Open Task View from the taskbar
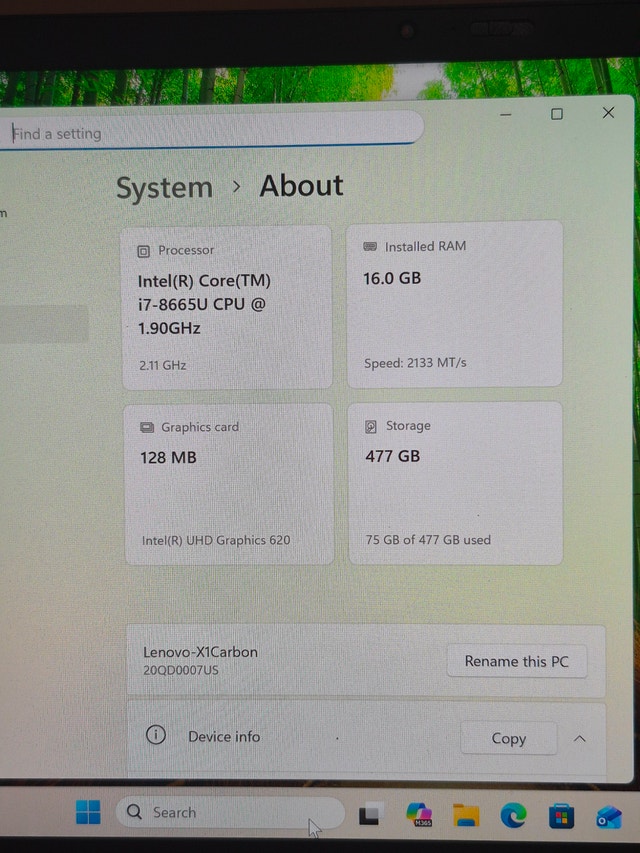 tap(369, 814)
